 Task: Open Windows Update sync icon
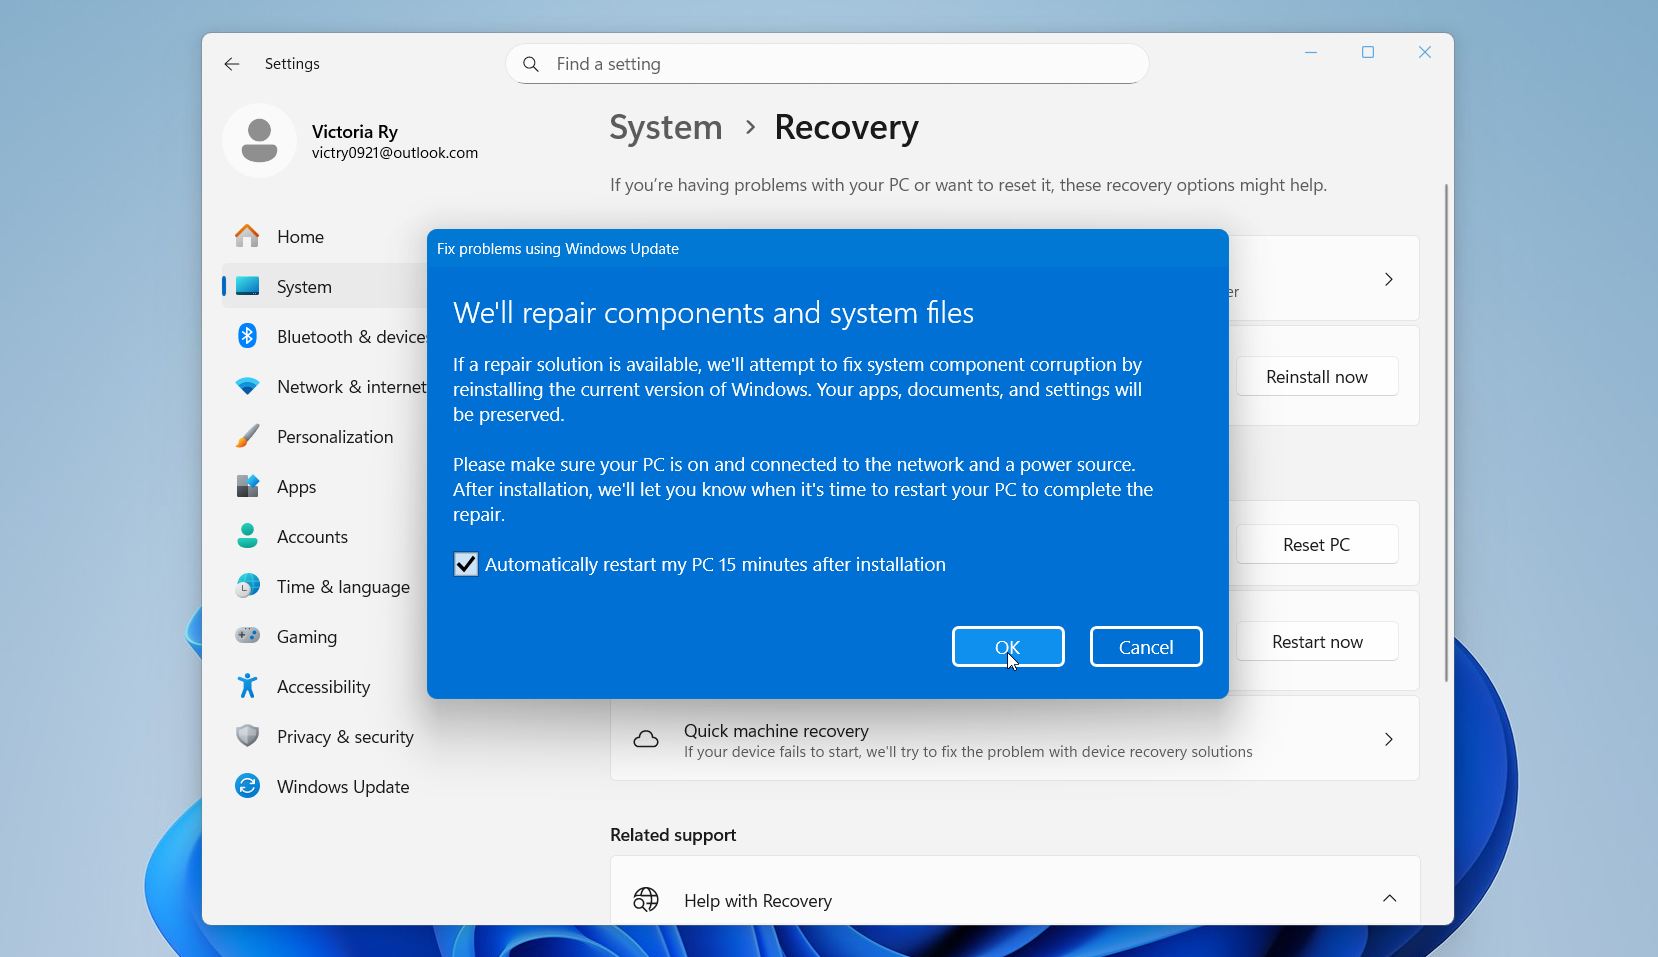(x=247, y=786)
